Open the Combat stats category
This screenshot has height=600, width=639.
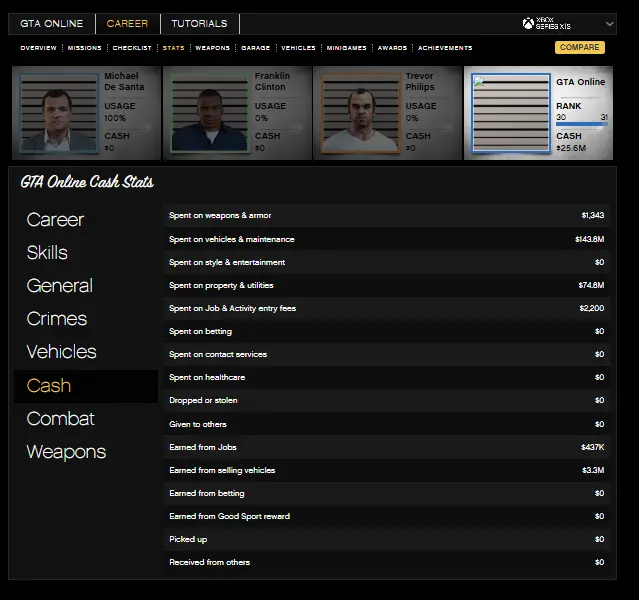tap(61, 419)
